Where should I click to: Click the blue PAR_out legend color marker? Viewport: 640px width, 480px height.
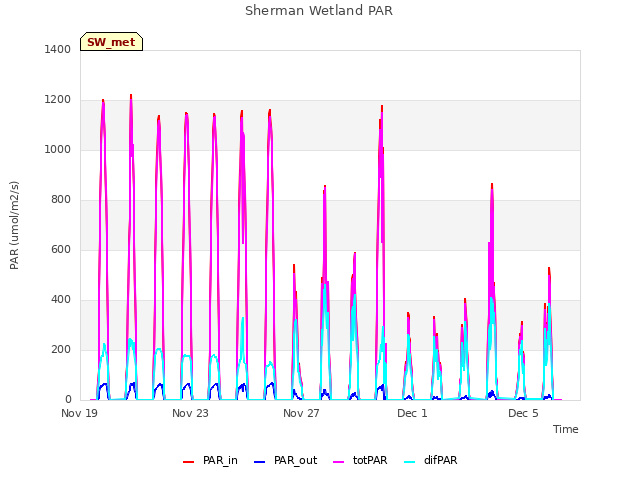click(x=260, y=462)
